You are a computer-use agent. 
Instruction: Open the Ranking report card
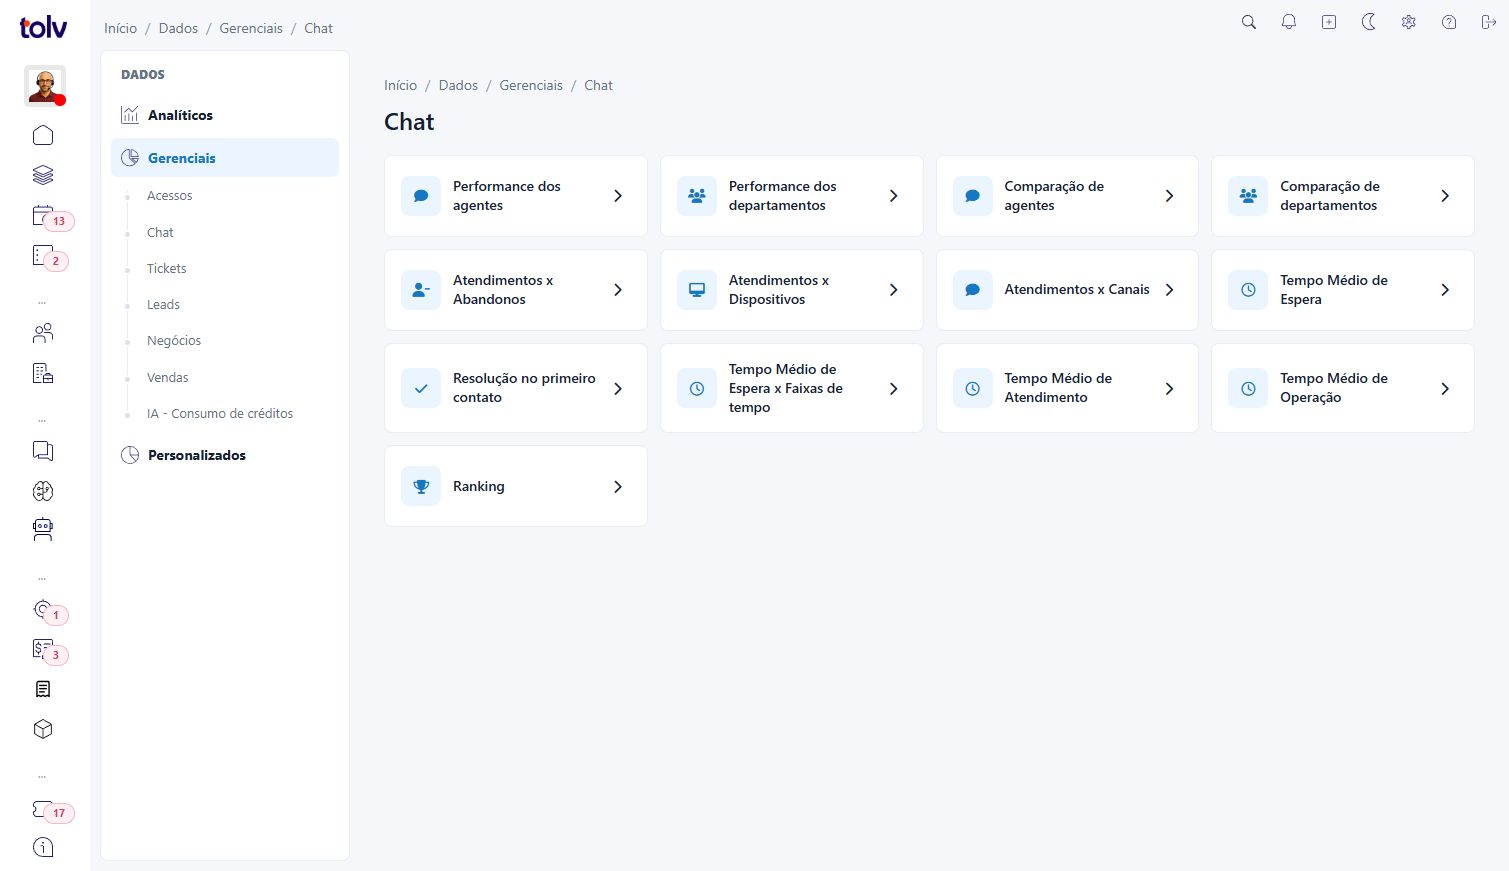click(516, 486)
